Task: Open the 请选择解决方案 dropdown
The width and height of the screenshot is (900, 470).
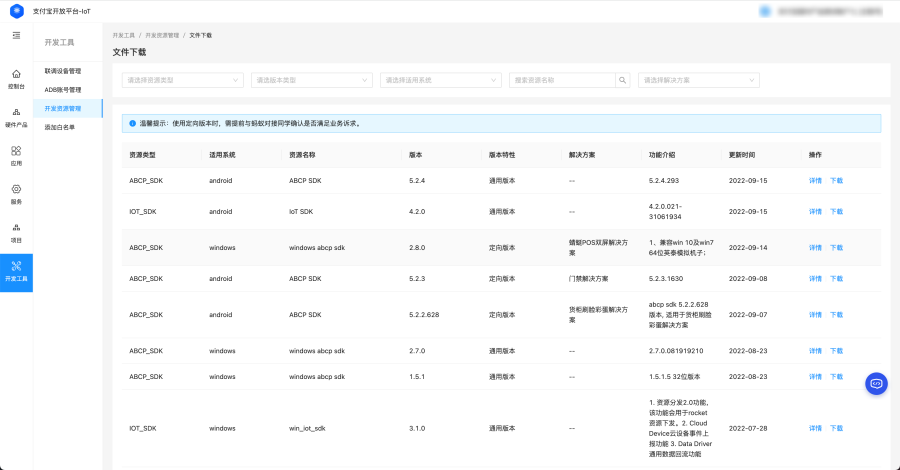Action: pyautogui.click(x=699, y=80)
